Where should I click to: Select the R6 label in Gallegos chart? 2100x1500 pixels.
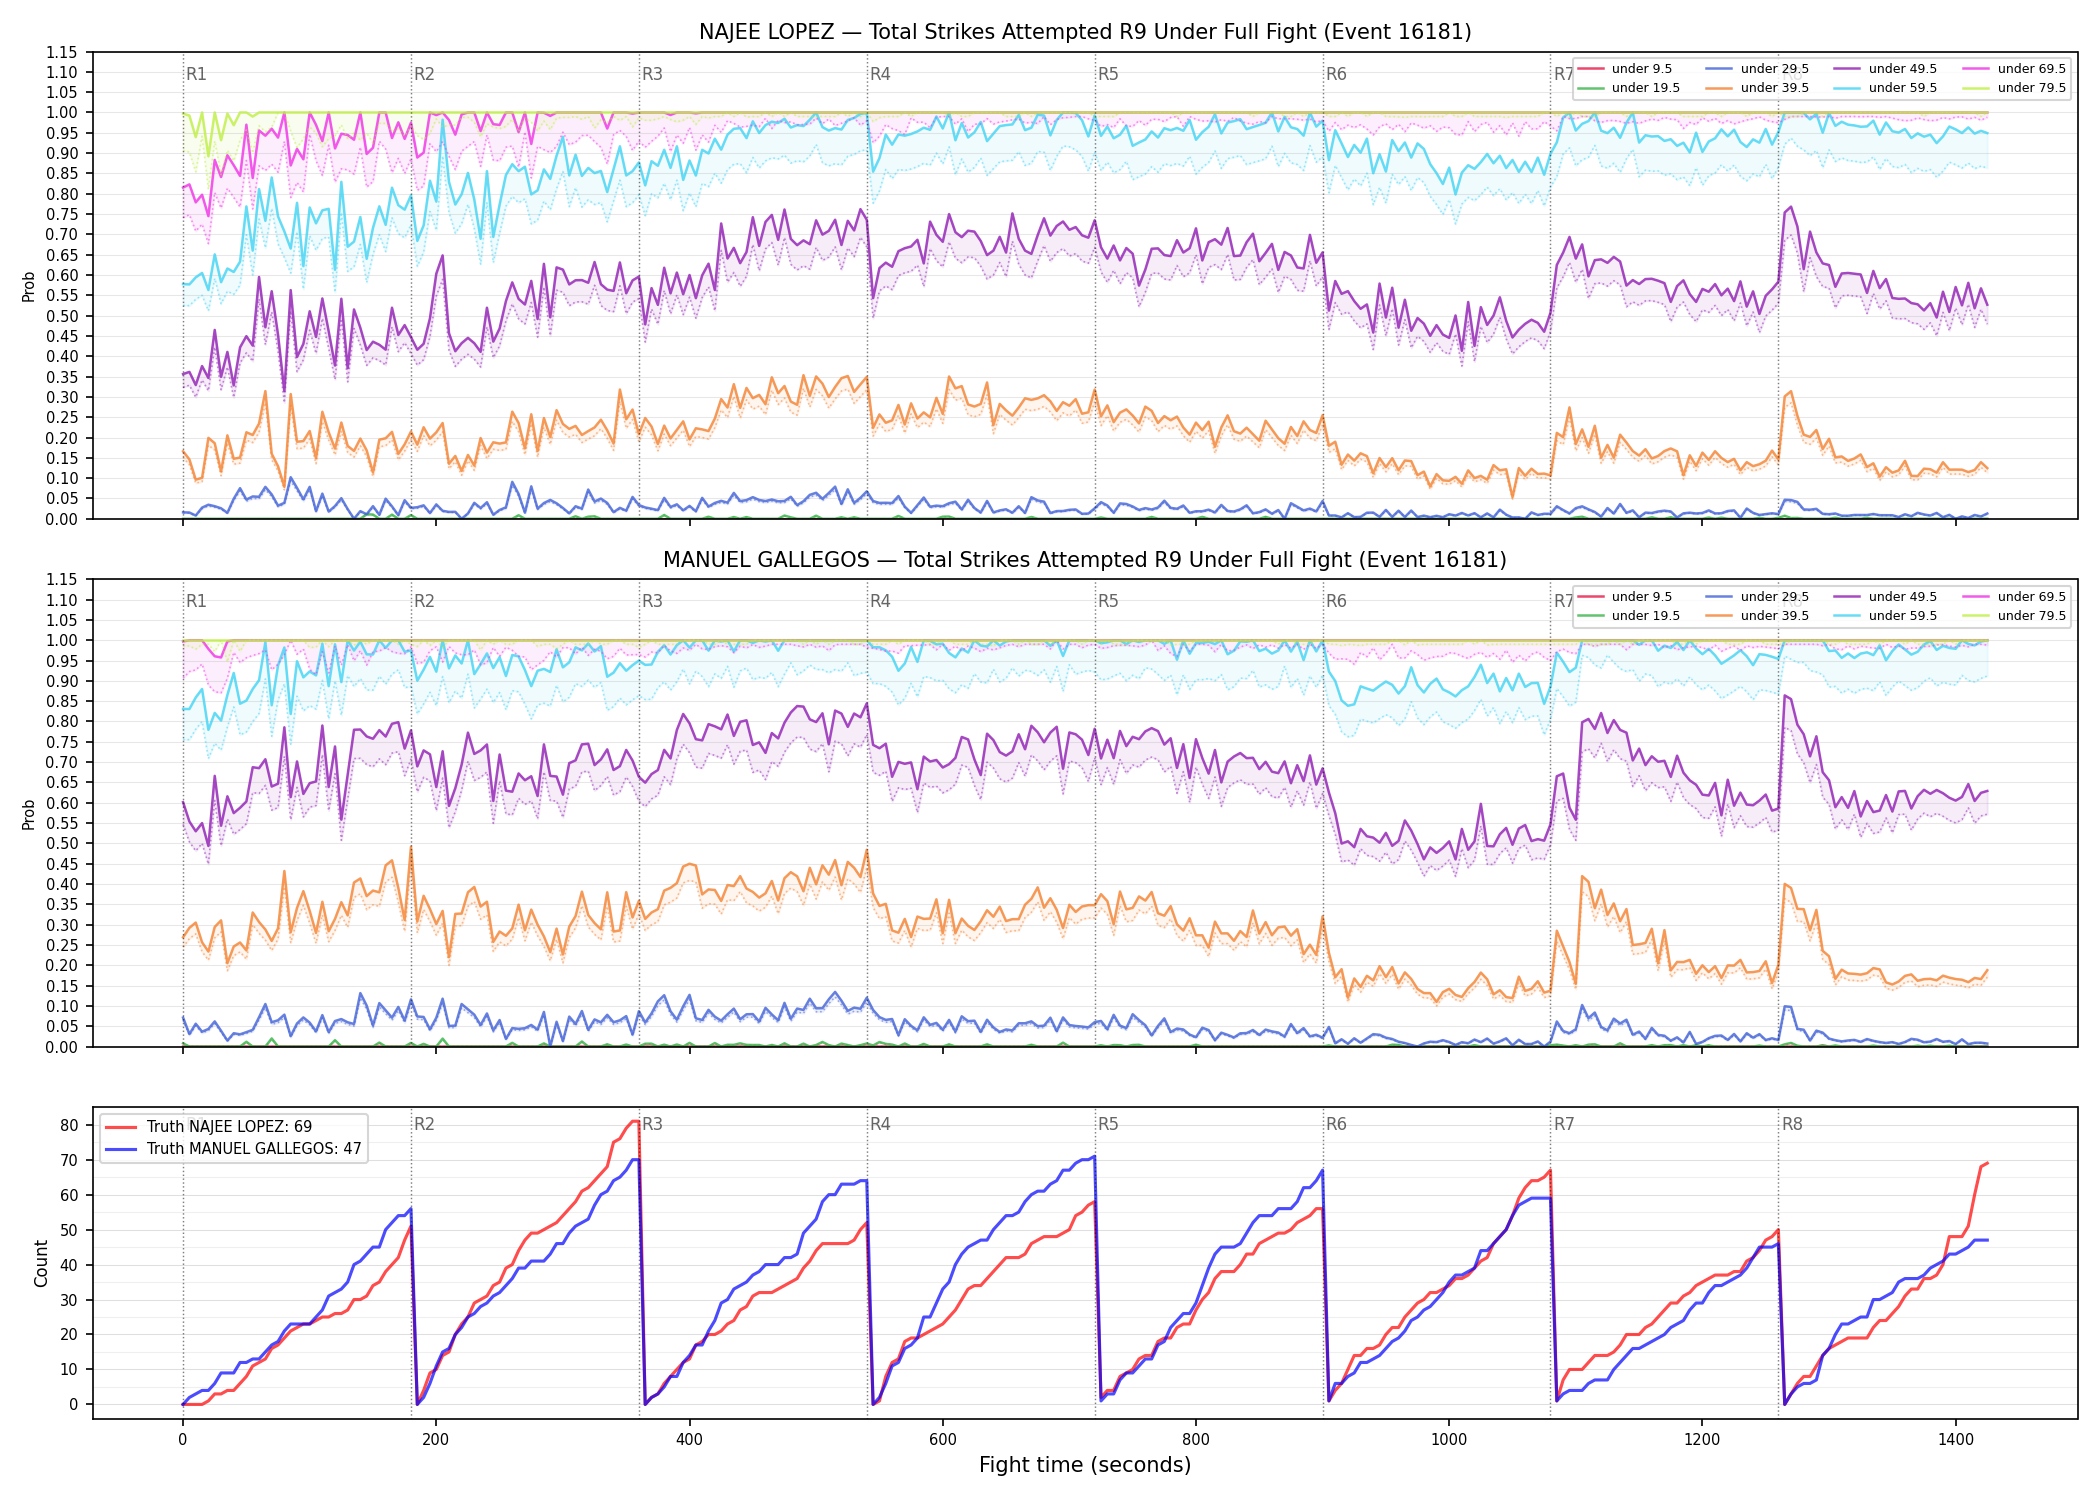[1336, 601]
